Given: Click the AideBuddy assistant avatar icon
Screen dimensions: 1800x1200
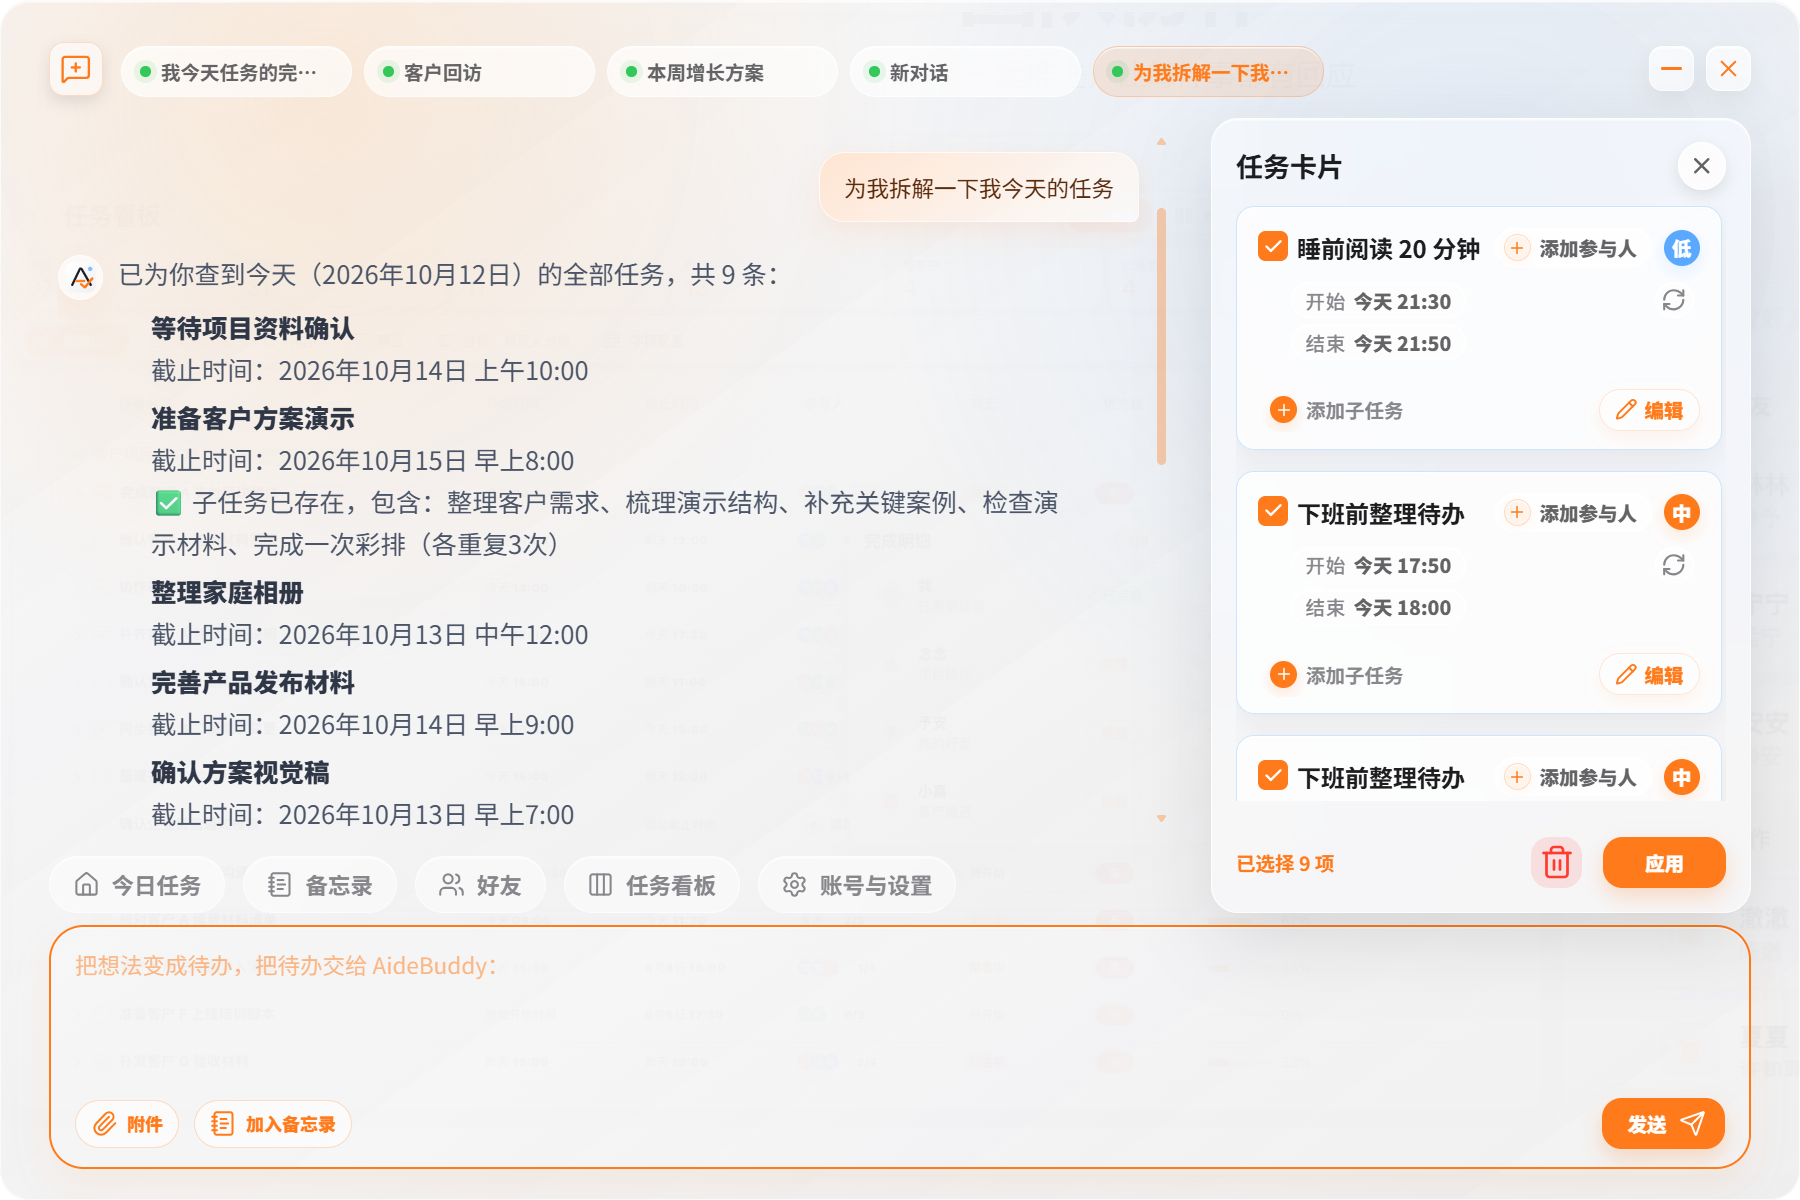Looking at the screenshot, I should pos(81,277).
